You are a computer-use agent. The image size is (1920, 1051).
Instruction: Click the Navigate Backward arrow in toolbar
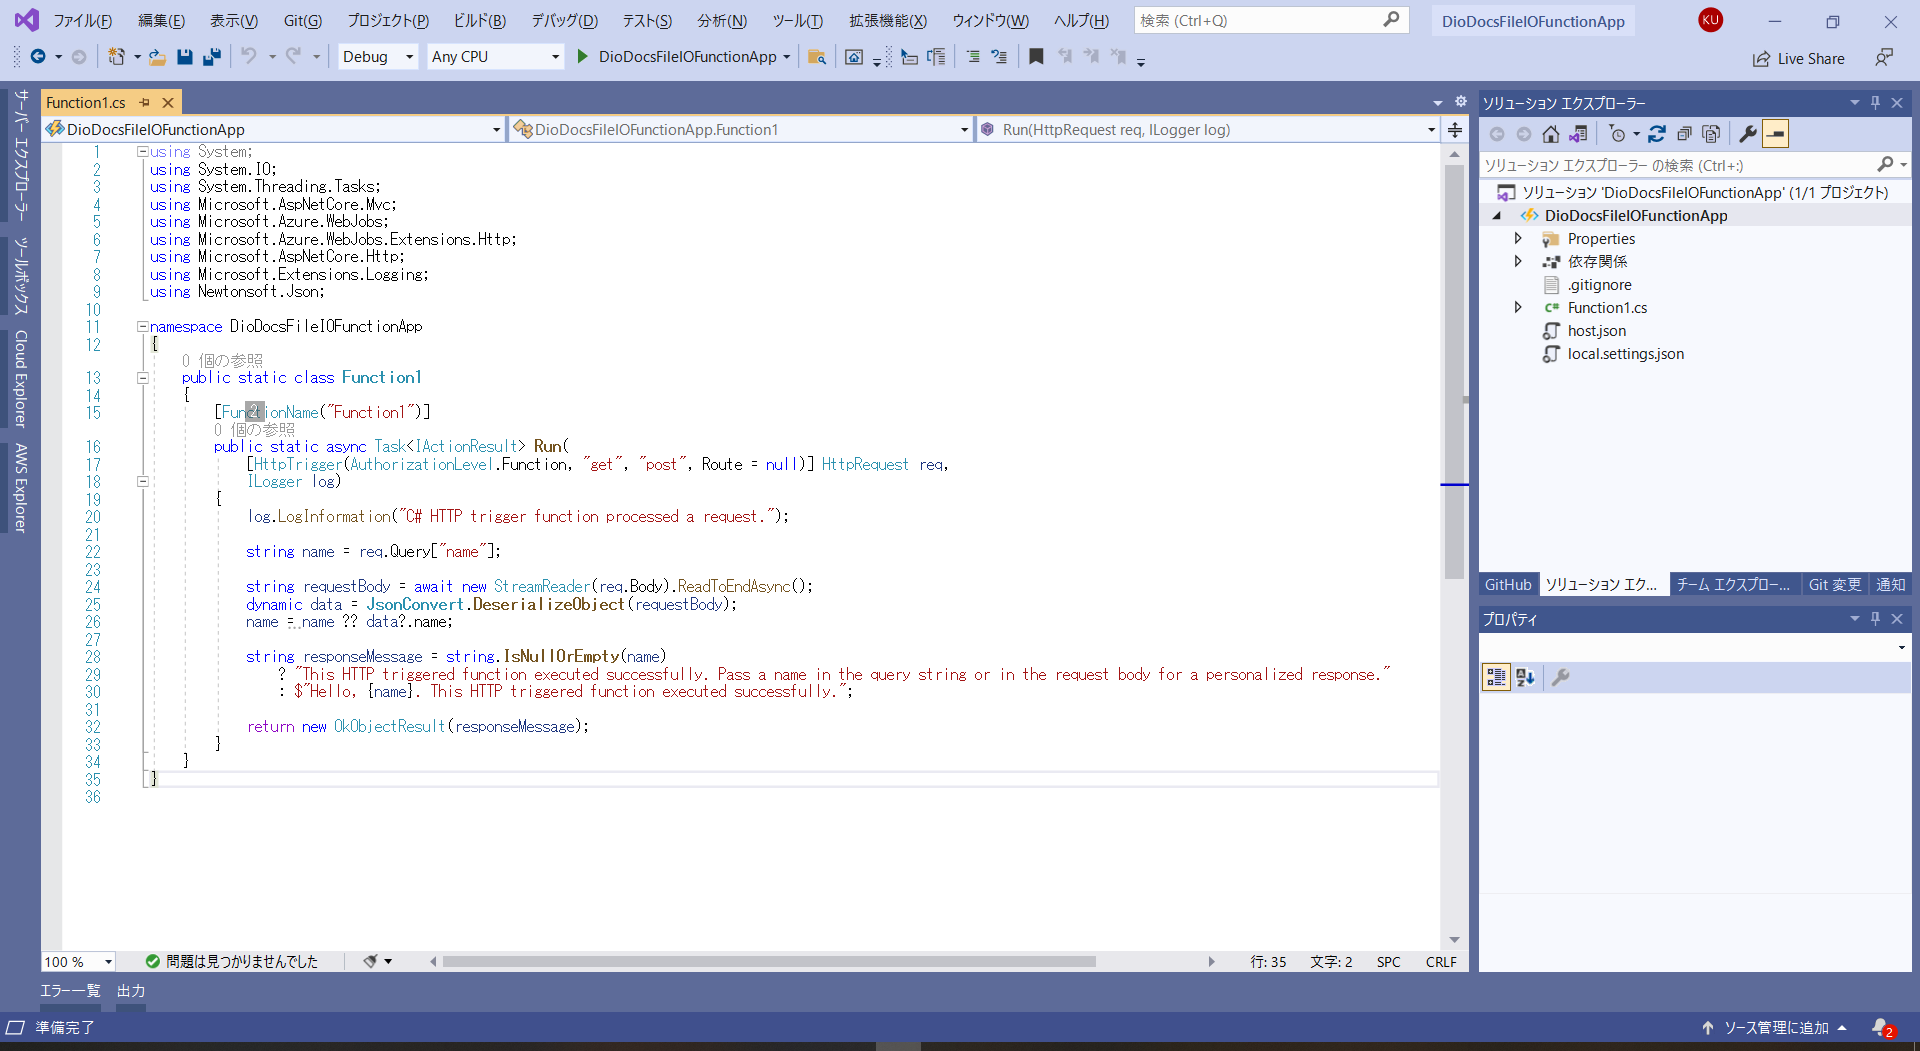coord(38,57)
